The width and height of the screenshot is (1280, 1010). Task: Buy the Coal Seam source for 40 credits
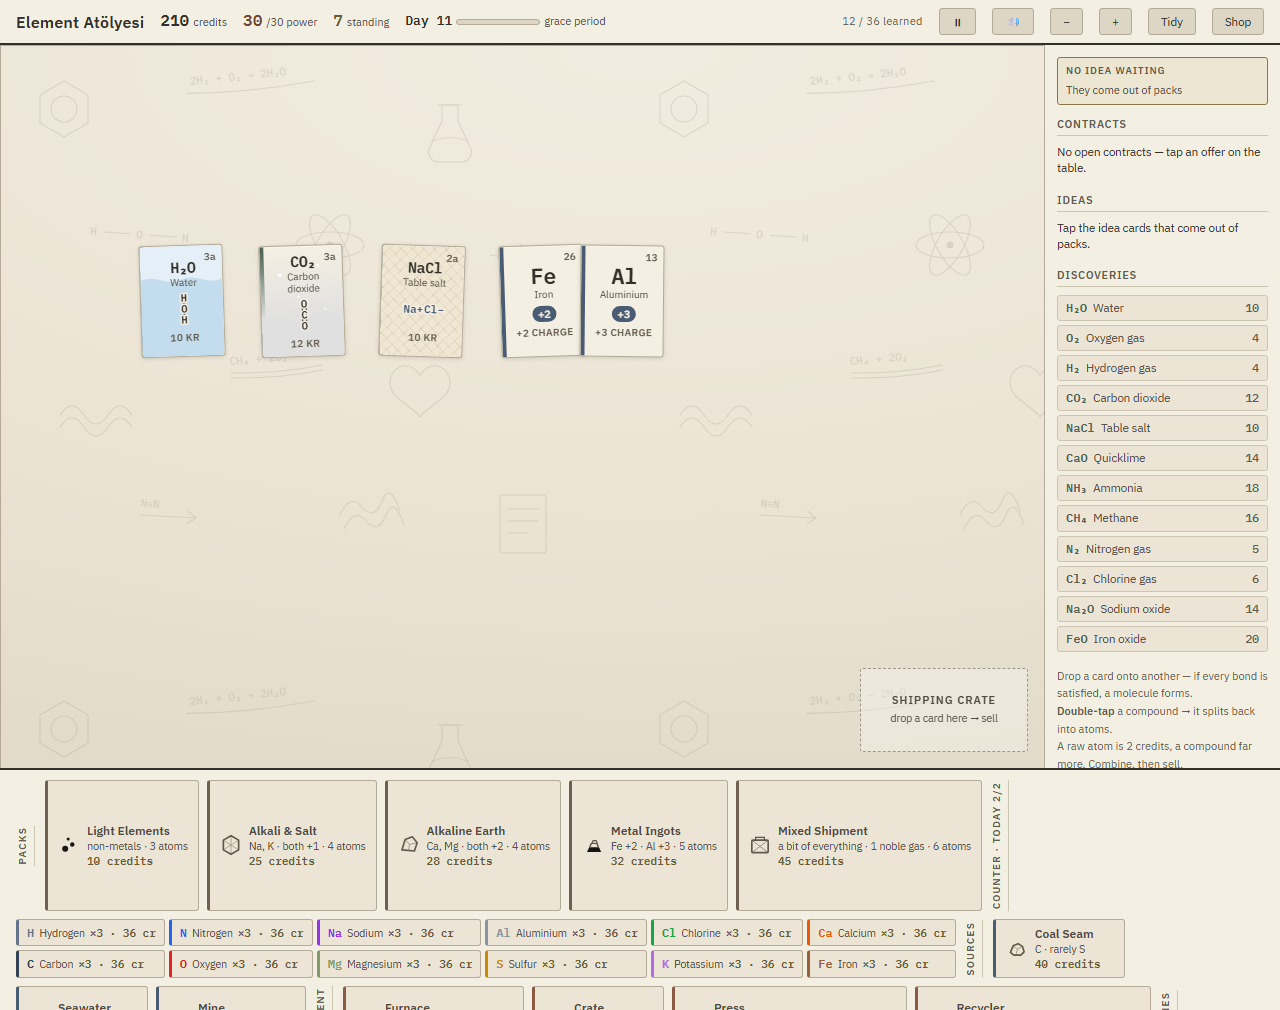(x=1059, y=948)
